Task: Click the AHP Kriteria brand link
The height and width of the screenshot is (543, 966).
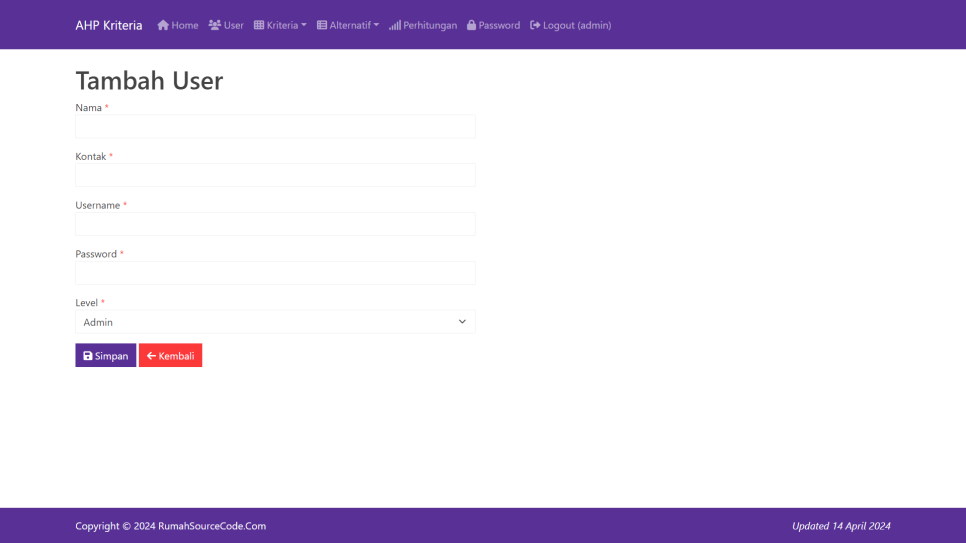Action: [108, 25]
